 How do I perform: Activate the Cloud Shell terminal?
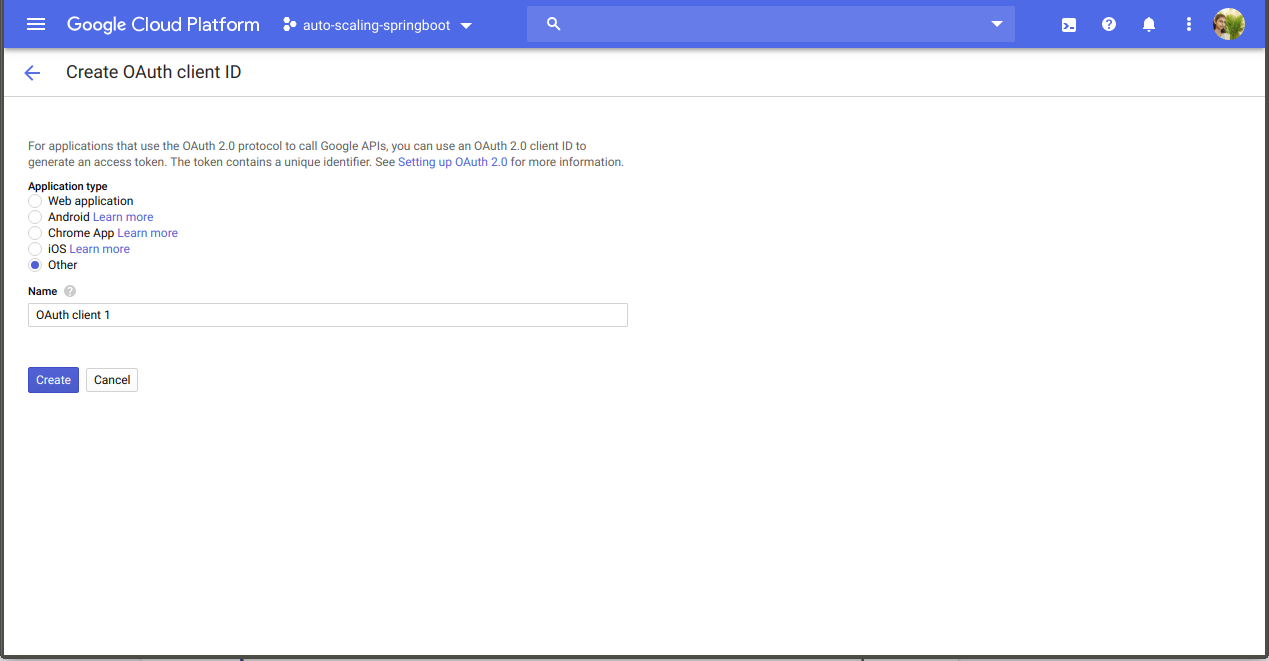click(1068, 24)
